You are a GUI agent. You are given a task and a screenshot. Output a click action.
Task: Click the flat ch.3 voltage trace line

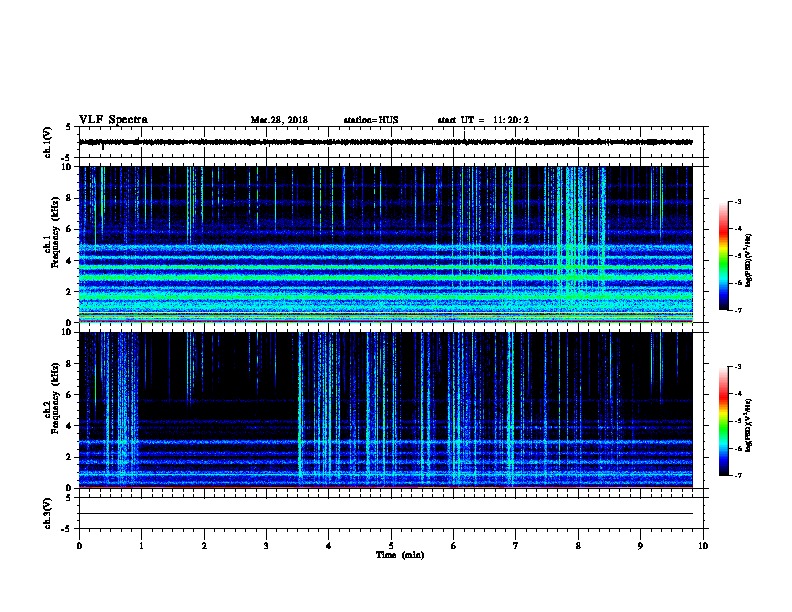385,514
